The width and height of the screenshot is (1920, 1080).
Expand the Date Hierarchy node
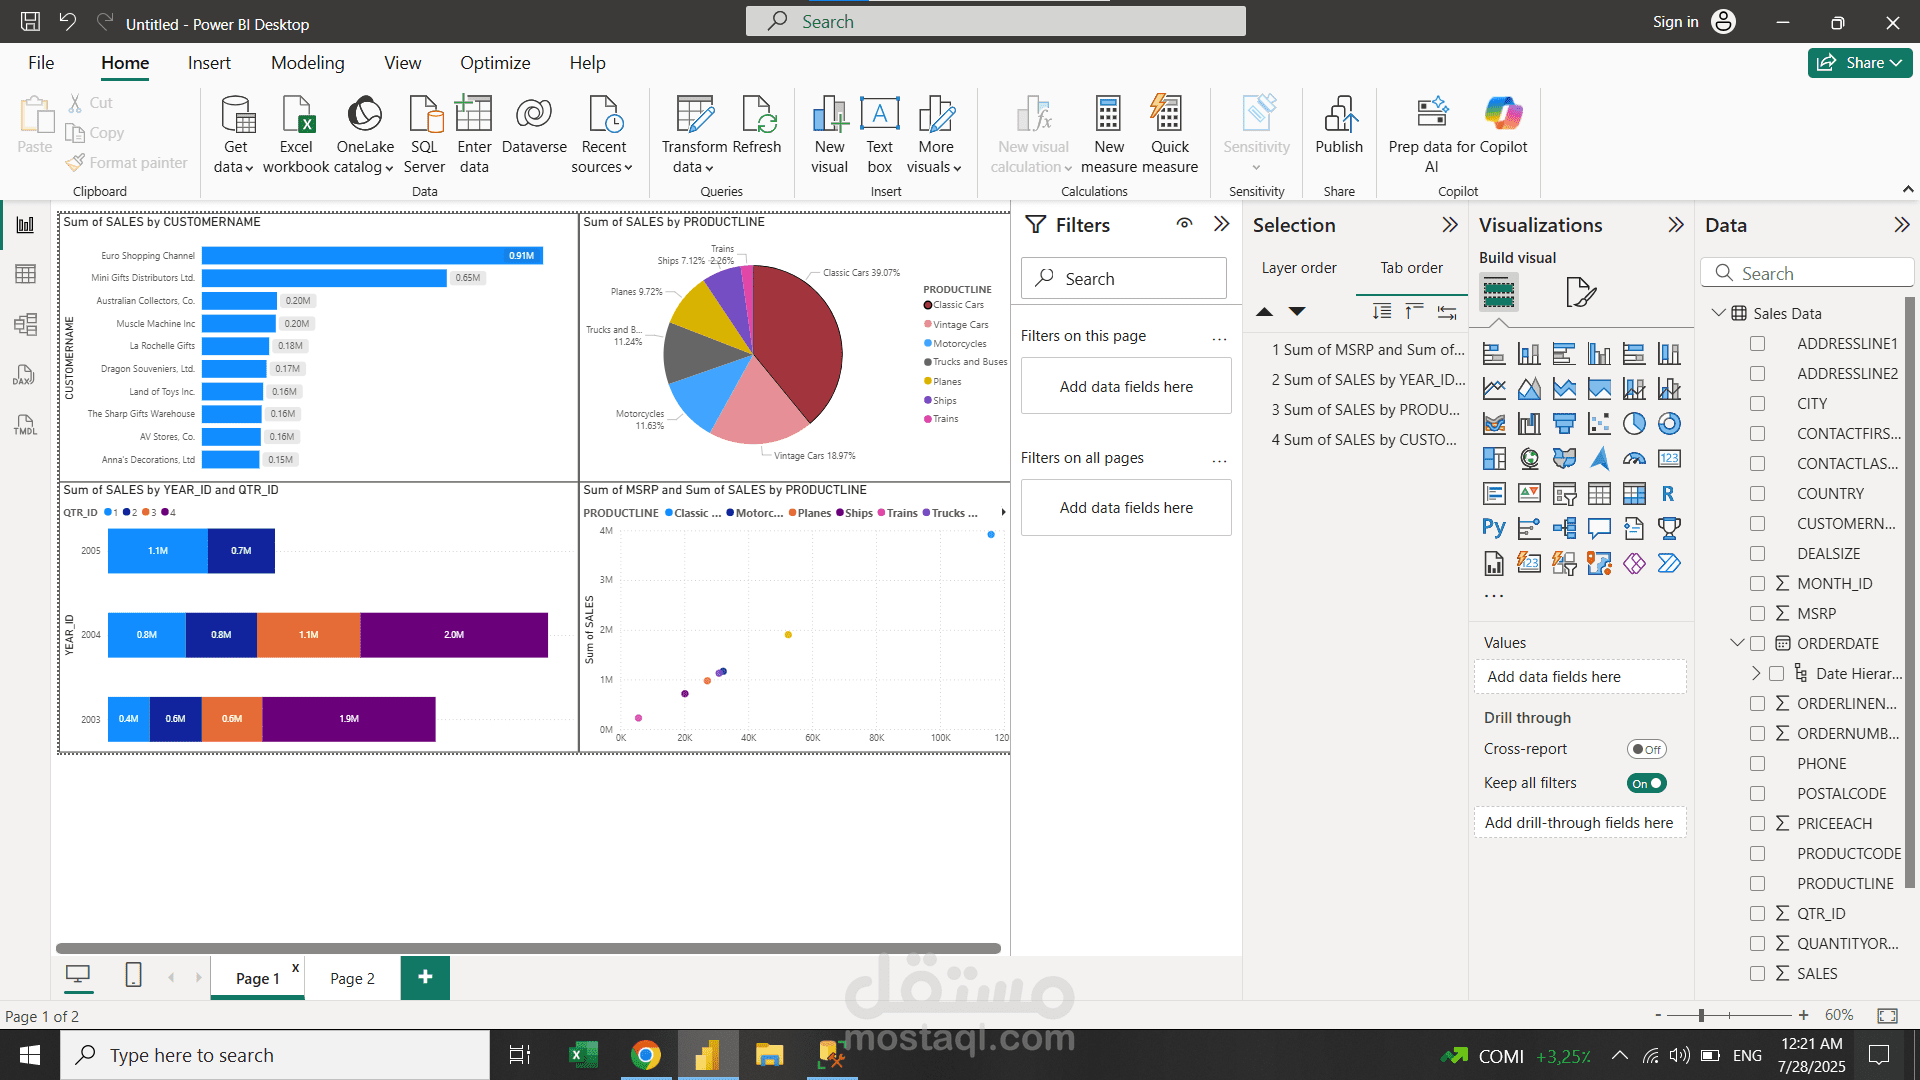[x=1756, y=674]
